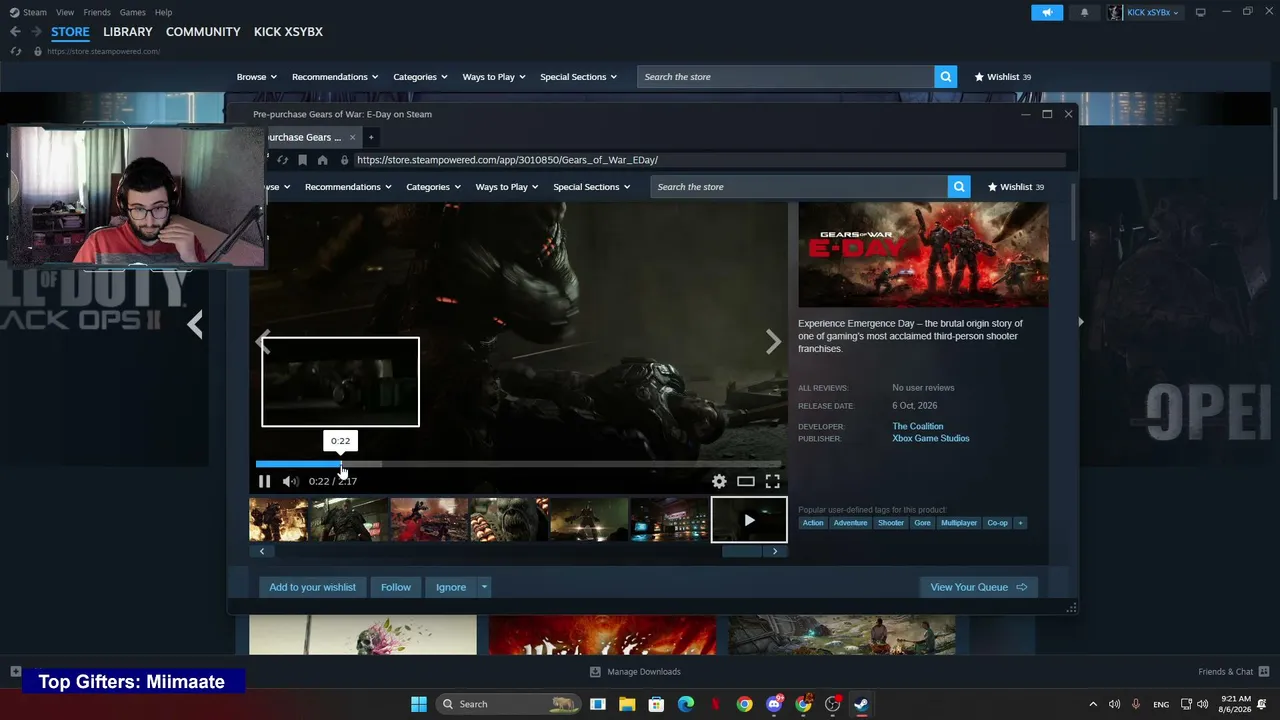Image resolution: width=1280 pixels, height=720 pixels.
Task: Select first trailer thumbnail in strip
Action: pyautogui.click(x=278, y=520)
